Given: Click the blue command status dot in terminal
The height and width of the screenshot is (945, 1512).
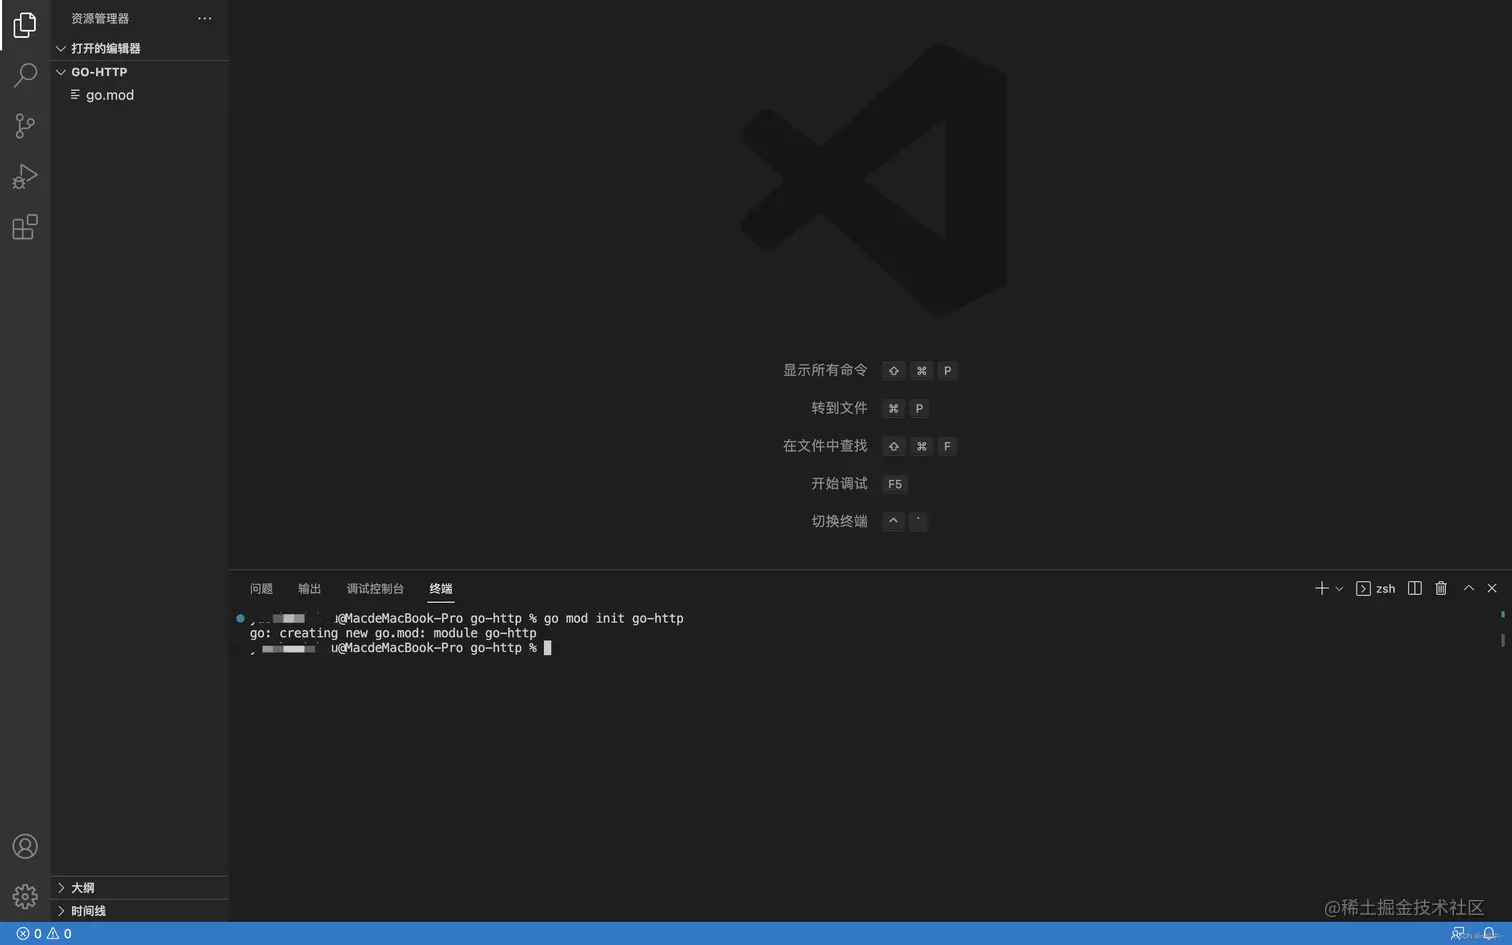Looking at the screenshot, I should coord(240,619).
